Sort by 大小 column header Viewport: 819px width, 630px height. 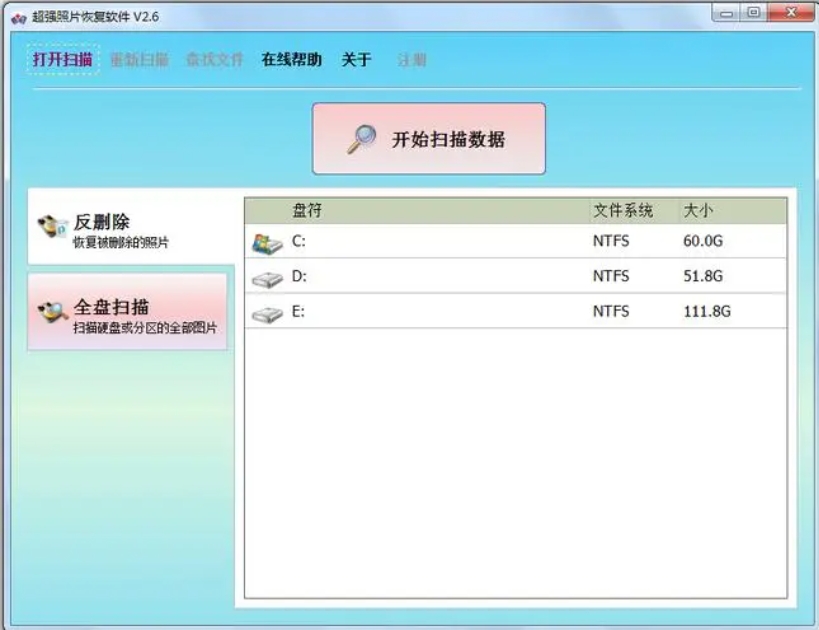tap(698, 211)
